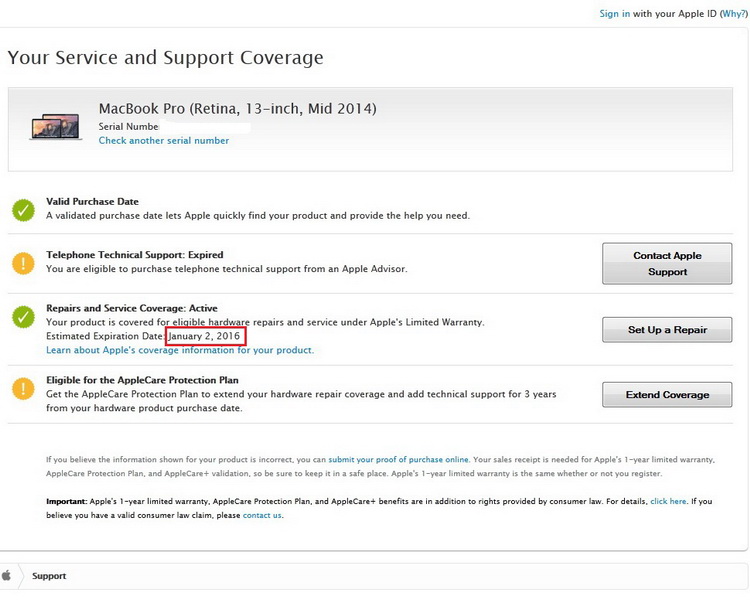Open the Sign in link
The height and width of the screenshot is (600, 750).
(614, 14)
